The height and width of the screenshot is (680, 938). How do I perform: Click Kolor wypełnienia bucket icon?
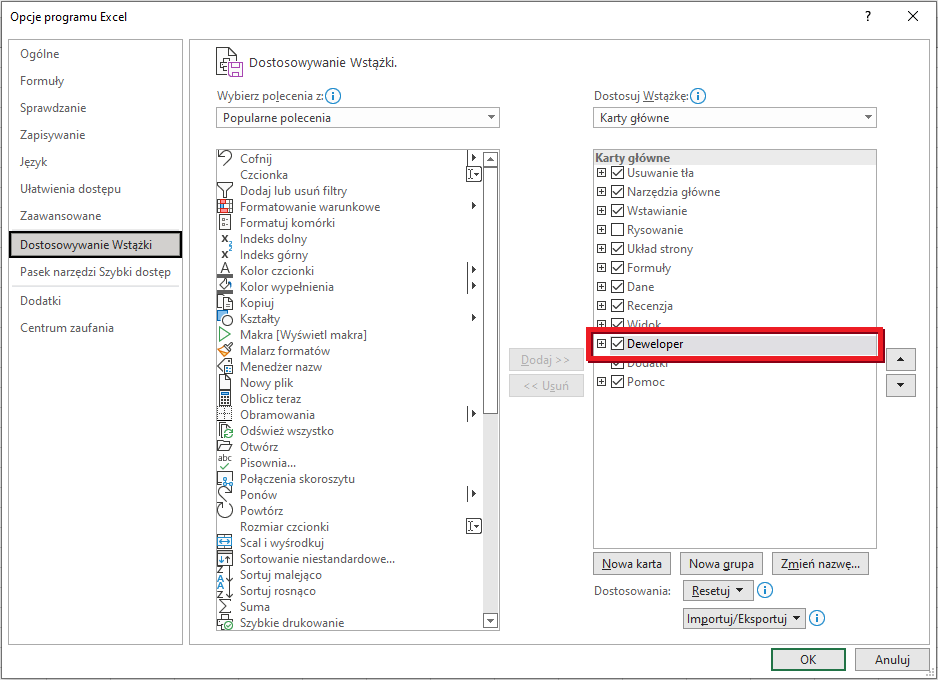point(224,286)
